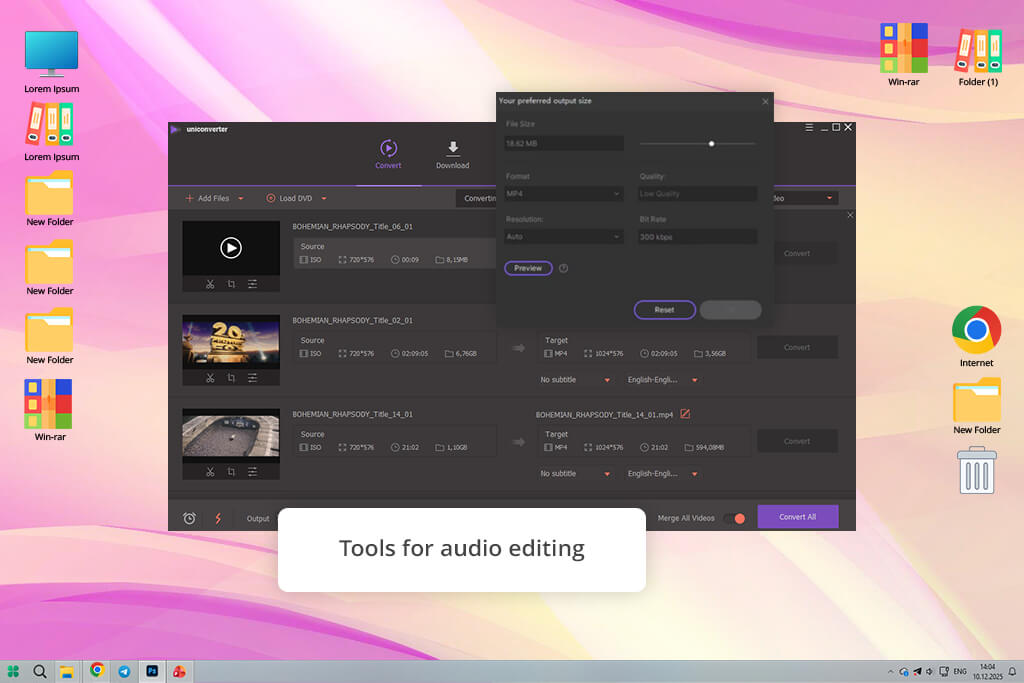Expand the Add Files dropdown arrow
Screen dimensions: 1024x683
click(240, 199)
